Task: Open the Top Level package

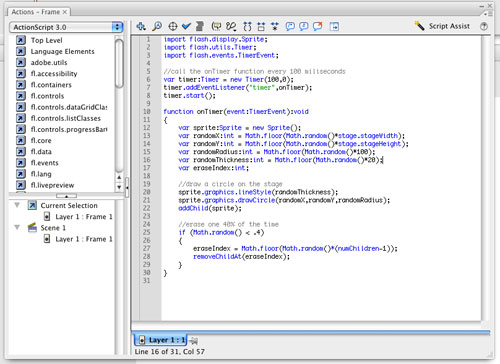Action: 46,40
